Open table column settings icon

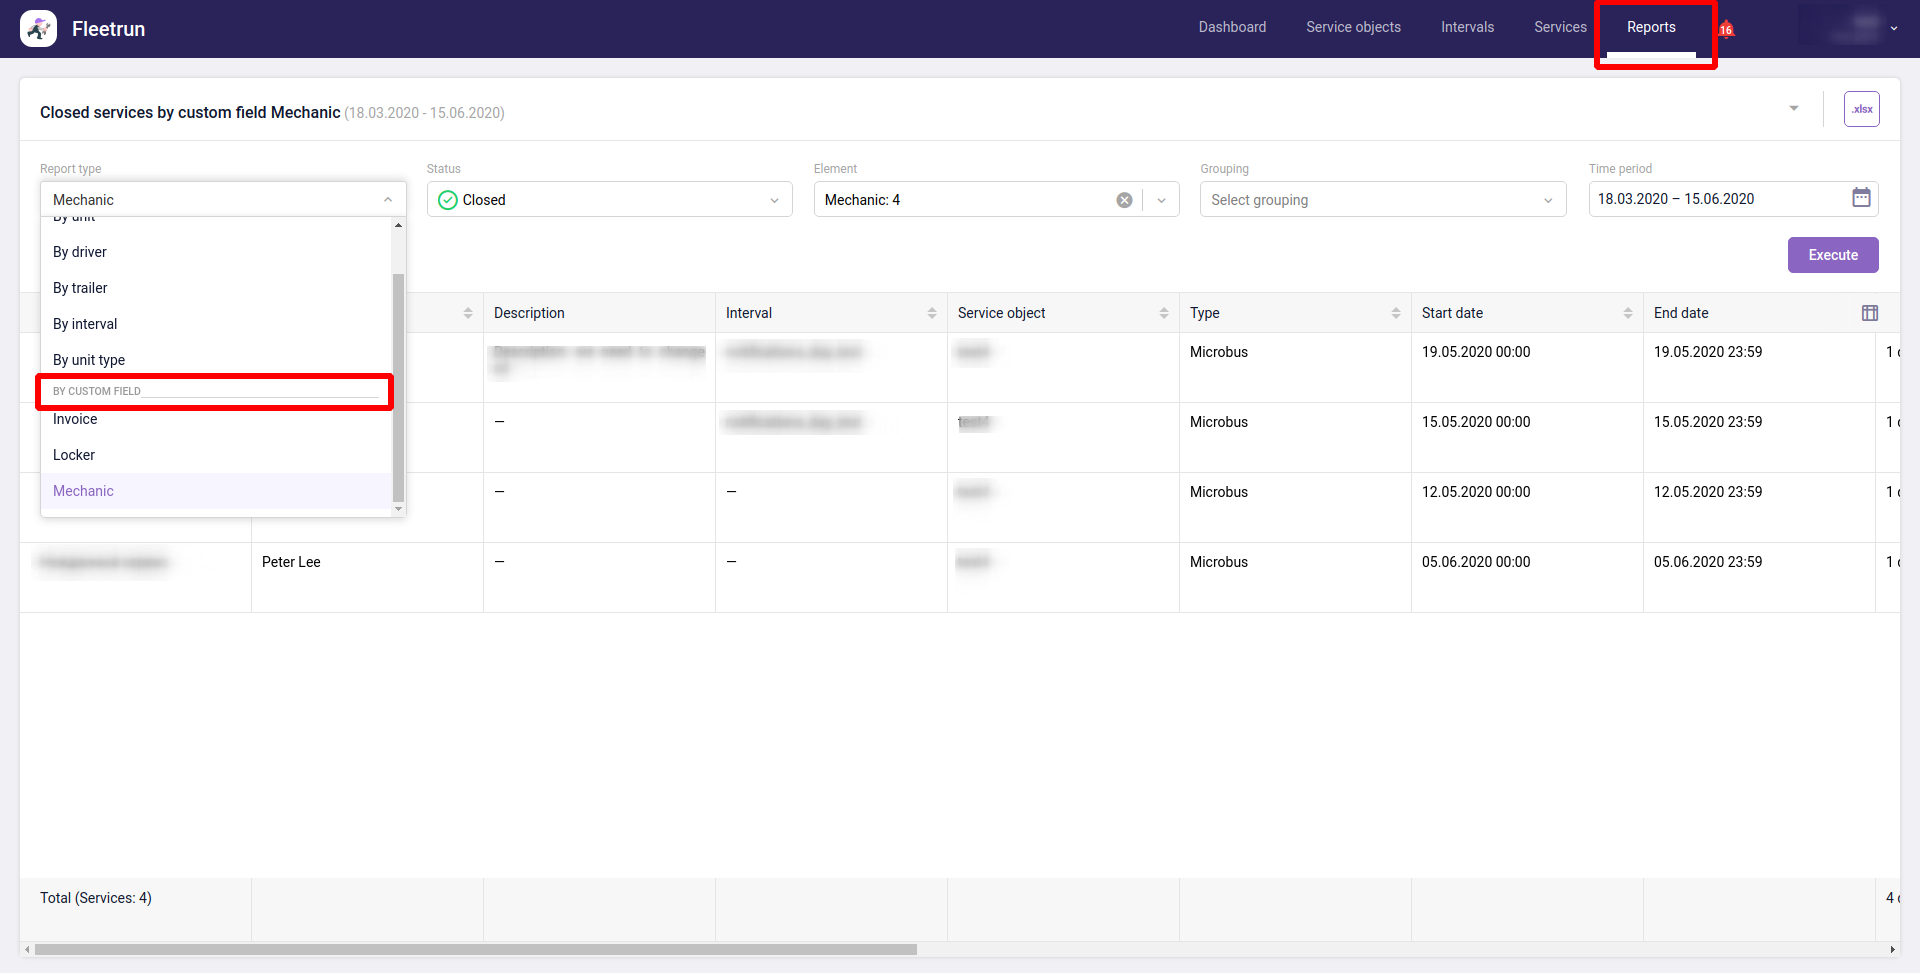coord(1869,313)
